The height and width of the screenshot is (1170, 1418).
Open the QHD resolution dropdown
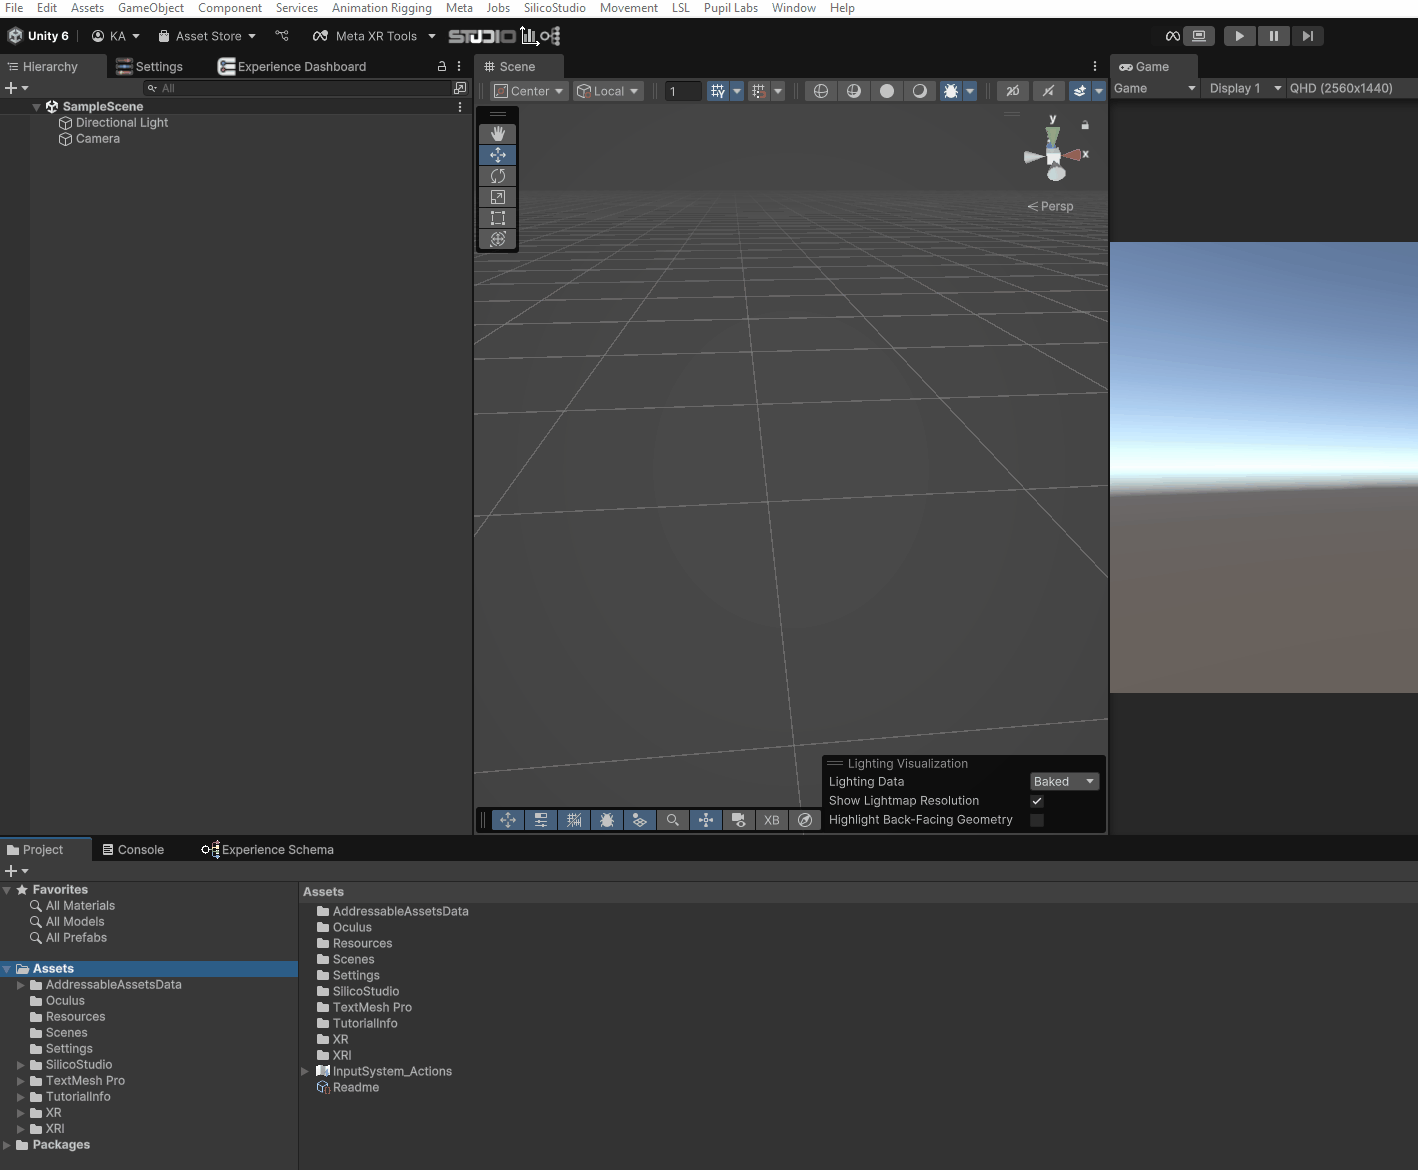1350,88
